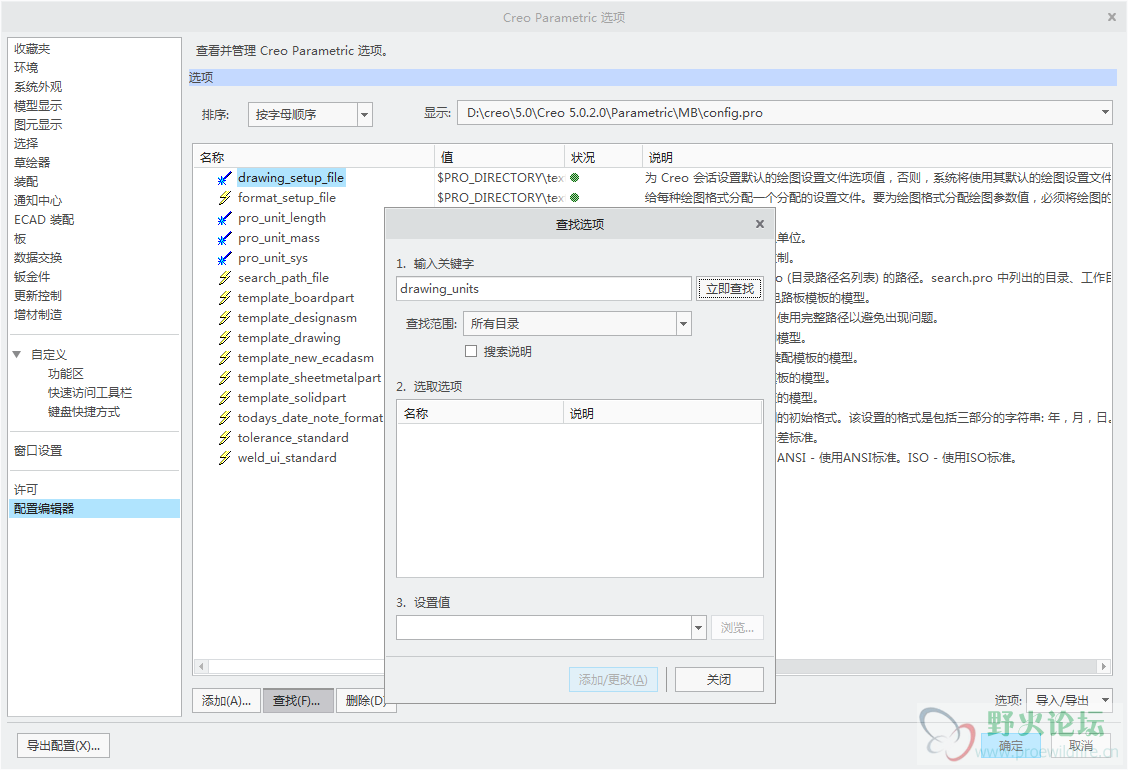1128x770 pixels.
Task: Select 图元显示 in the left panel
Action: pyautogui.click(x=38, y=124)
